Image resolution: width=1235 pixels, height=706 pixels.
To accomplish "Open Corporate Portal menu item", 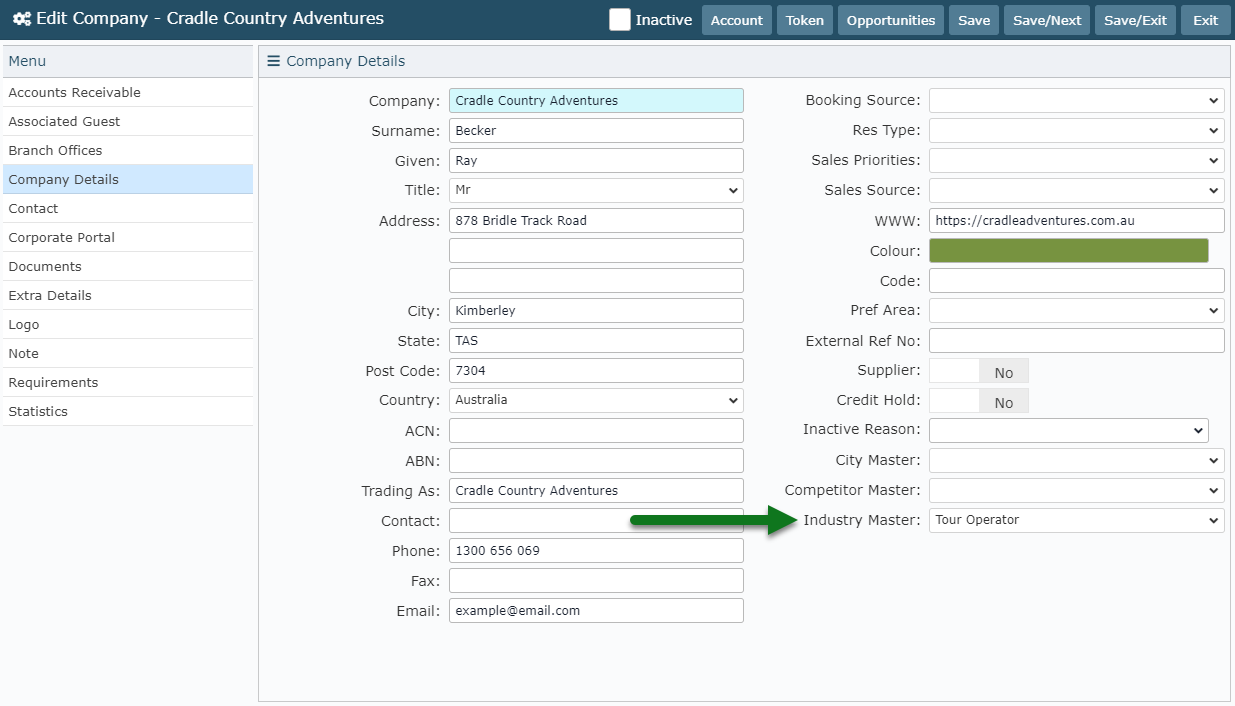I will (128, 237).
